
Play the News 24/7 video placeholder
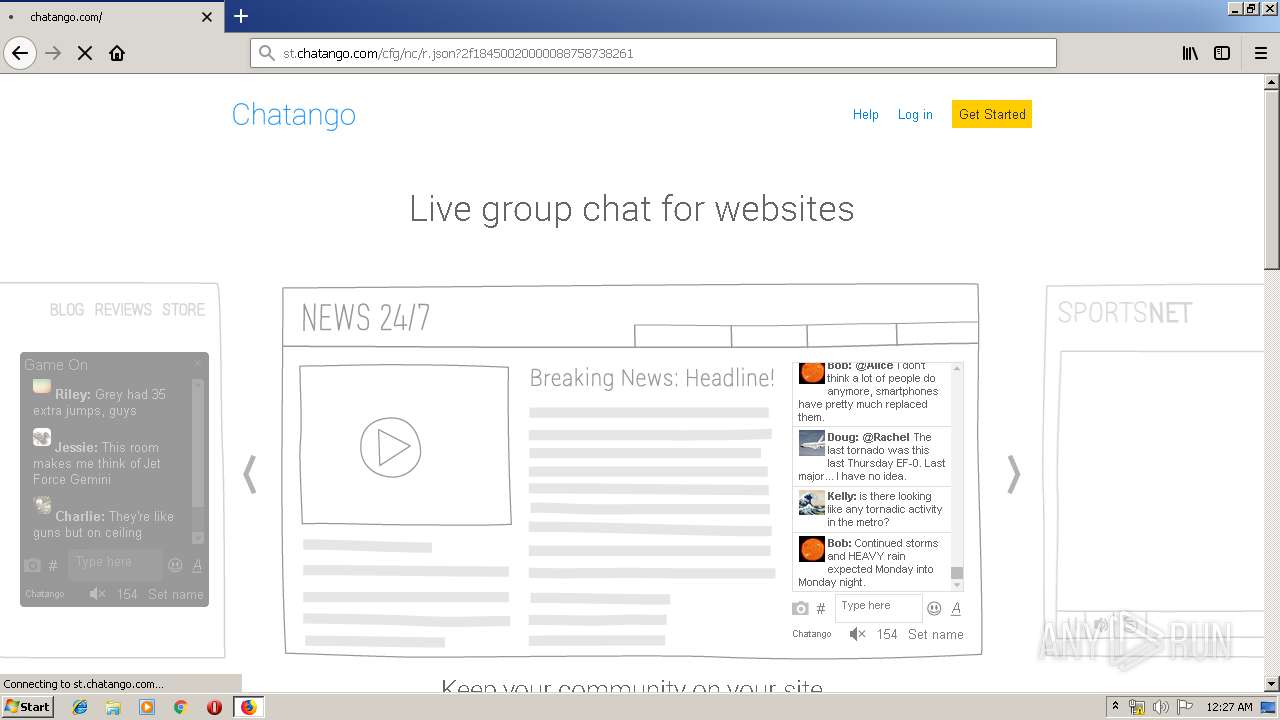[x=391, y=447]
